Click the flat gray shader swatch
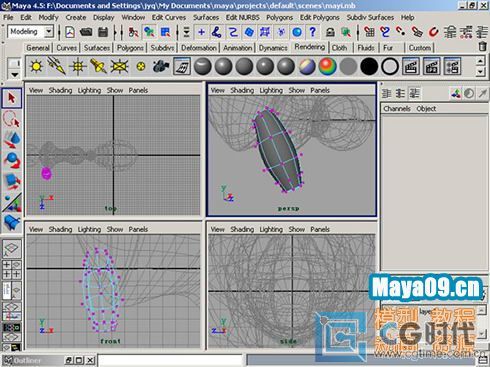The width and height of the screenshot is (490, 367). (348, 66)
